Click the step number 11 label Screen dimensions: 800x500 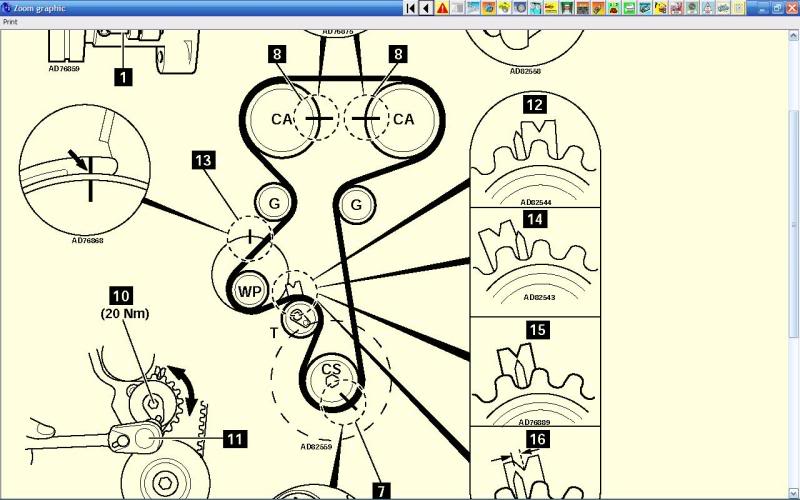point(235,439)
